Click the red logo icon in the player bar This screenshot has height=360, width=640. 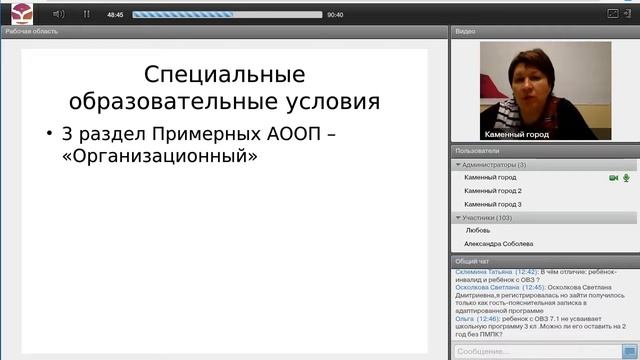click(22, 13)
